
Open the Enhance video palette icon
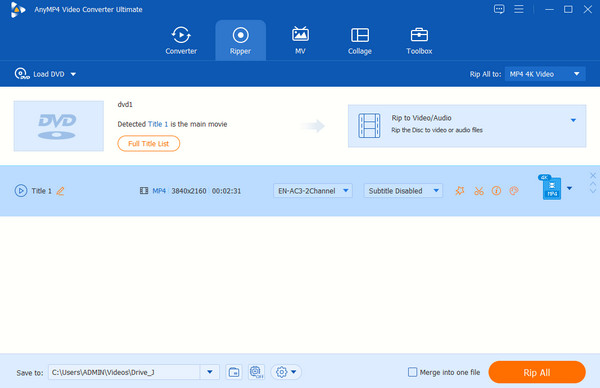(514, 191)
